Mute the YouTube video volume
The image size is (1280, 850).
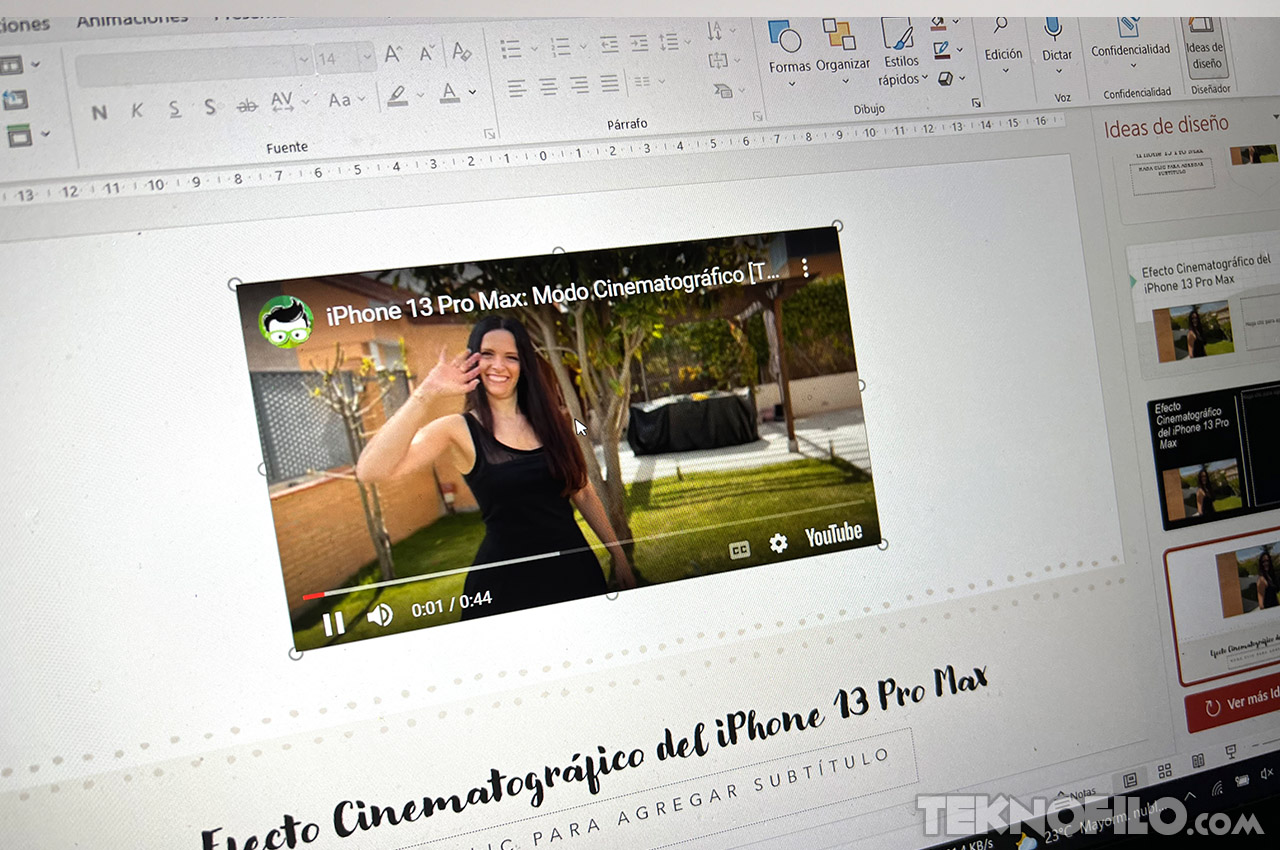point(380,615)
